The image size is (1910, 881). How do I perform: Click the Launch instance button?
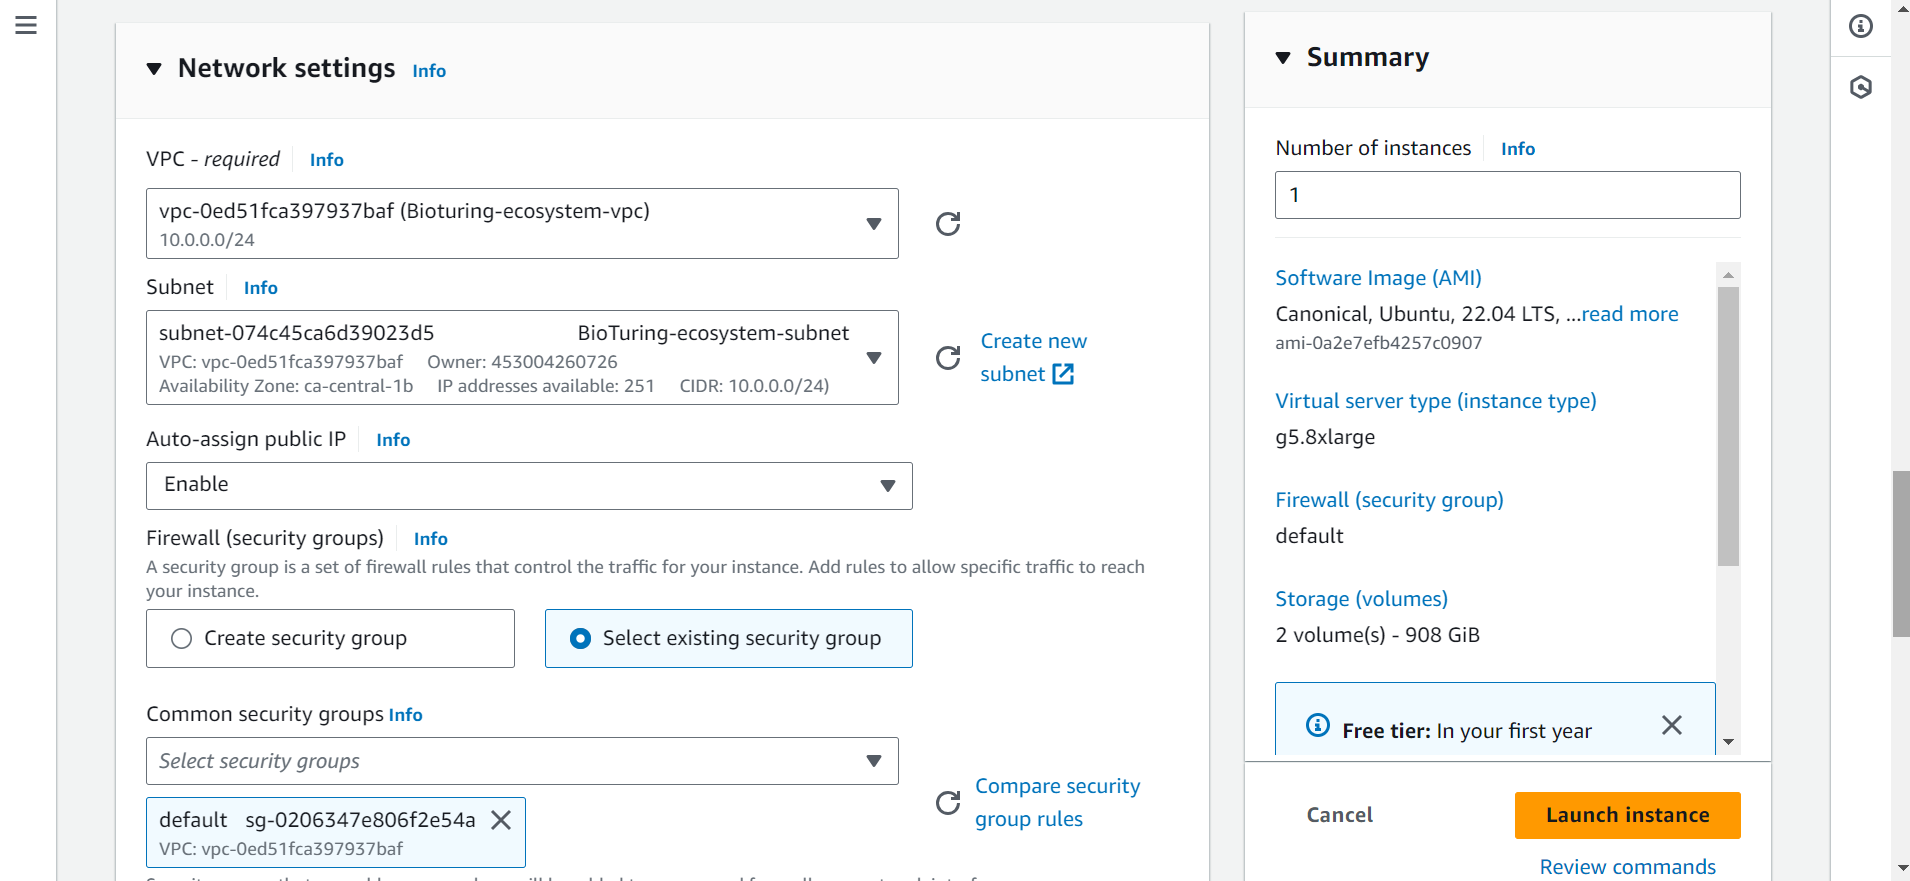1627,815
